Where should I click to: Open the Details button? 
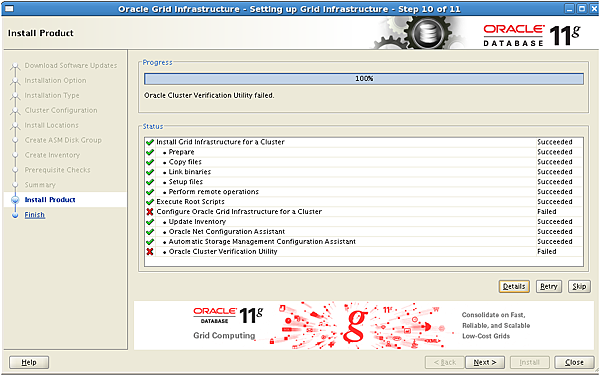coord(514,286)
